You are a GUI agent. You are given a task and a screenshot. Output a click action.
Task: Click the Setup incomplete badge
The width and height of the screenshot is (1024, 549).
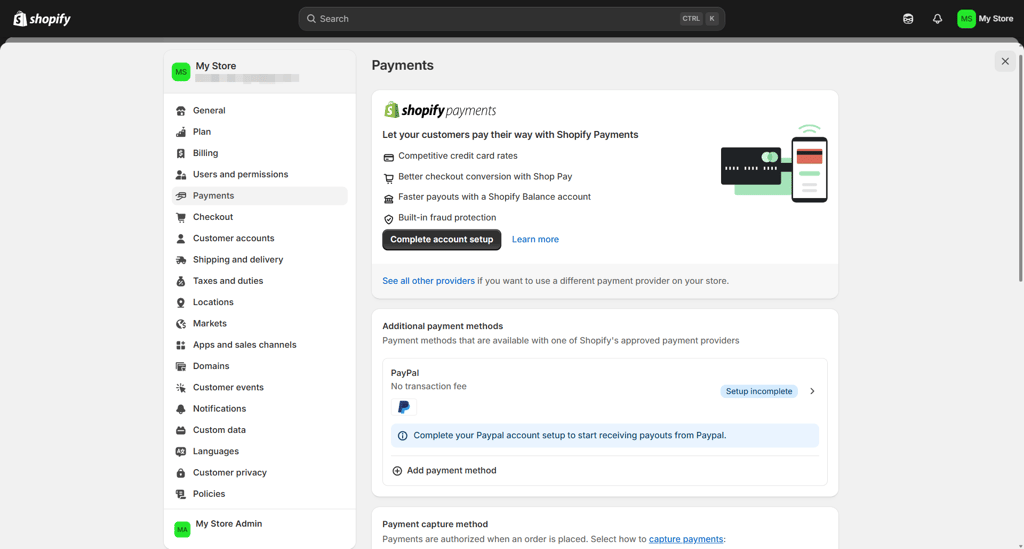(759, 391)
